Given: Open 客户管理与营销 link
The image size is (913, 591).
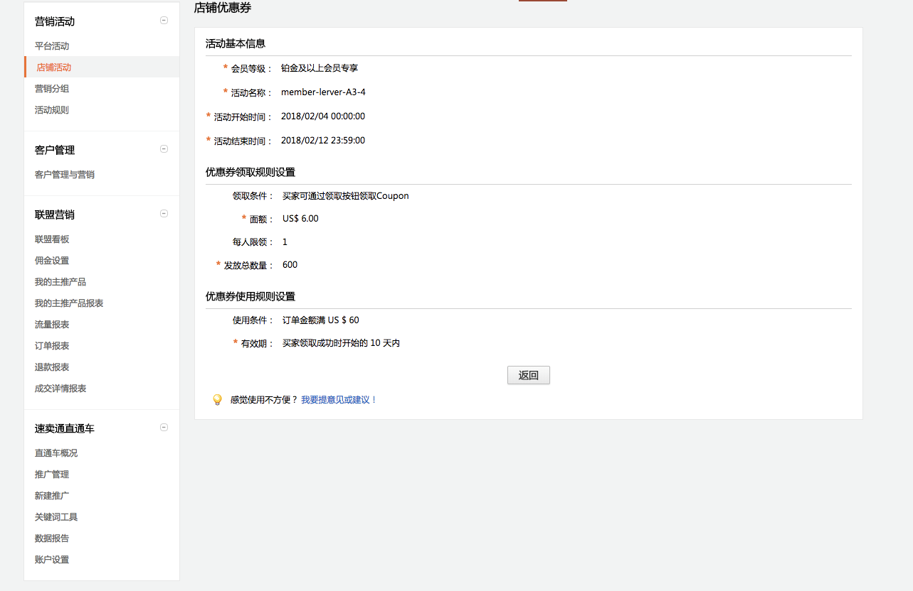Looking at the screenshot, I should click(x=65, y=175).
